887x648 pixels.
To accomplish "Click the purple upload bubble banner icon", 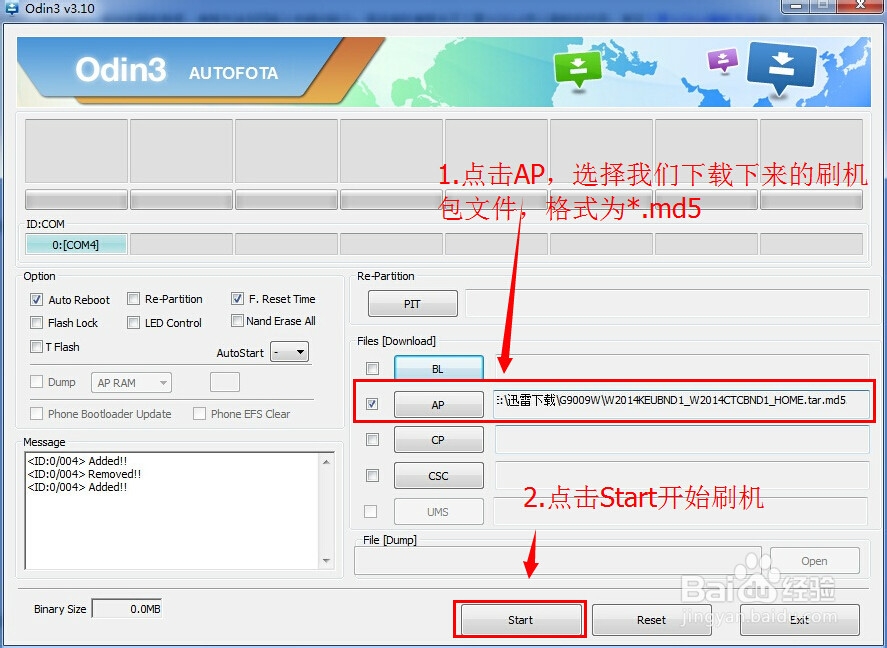I will click(x=723, y=60).
